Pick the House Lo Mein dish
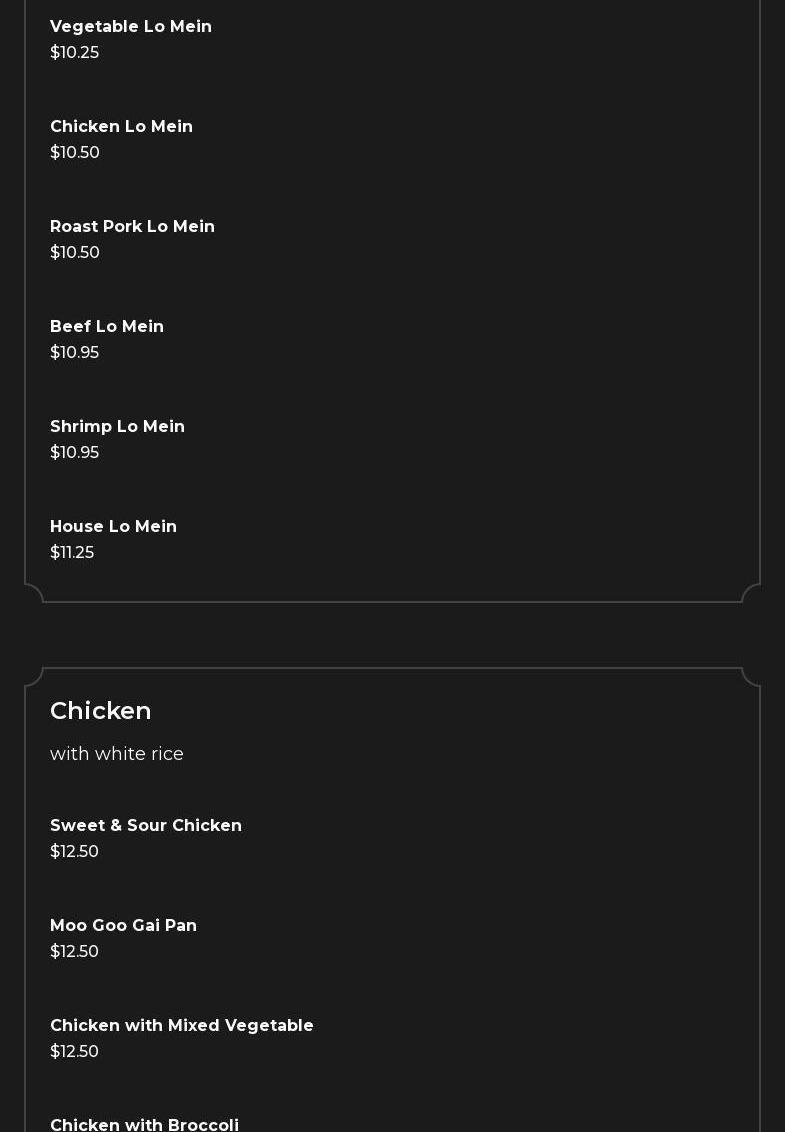 [113, 527]
